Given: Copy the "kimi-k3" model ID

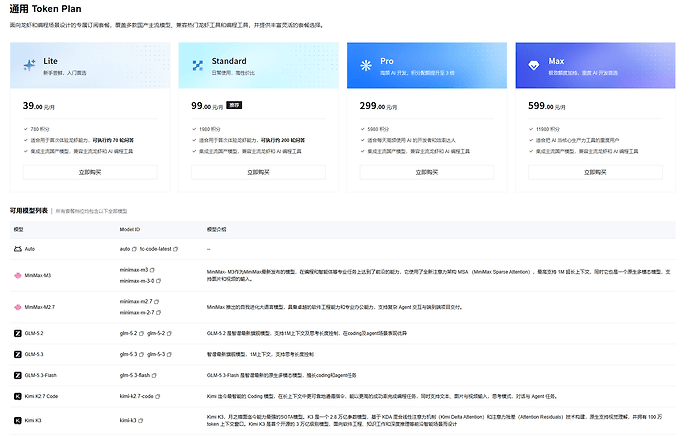Looking at the screenshot, I should tap(141, 421).
